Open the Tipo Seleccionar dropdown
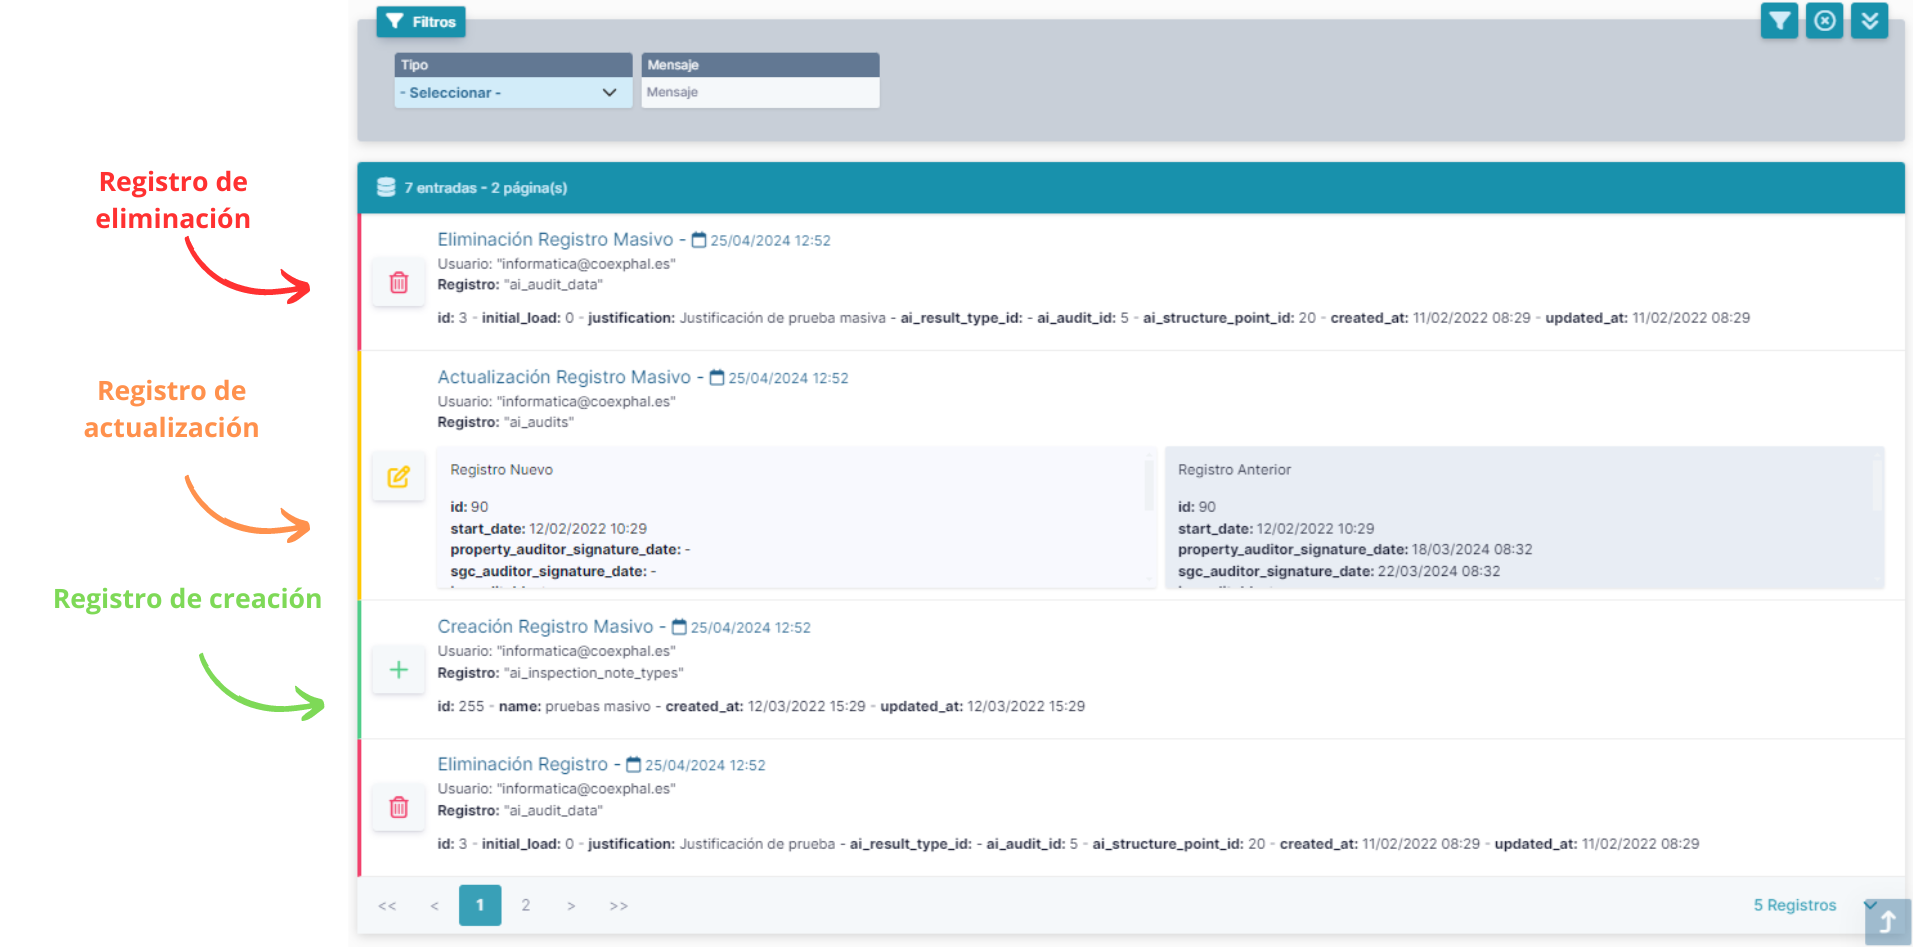The height and width of the screenshot is (947, 1913). (x=512, y=93)
